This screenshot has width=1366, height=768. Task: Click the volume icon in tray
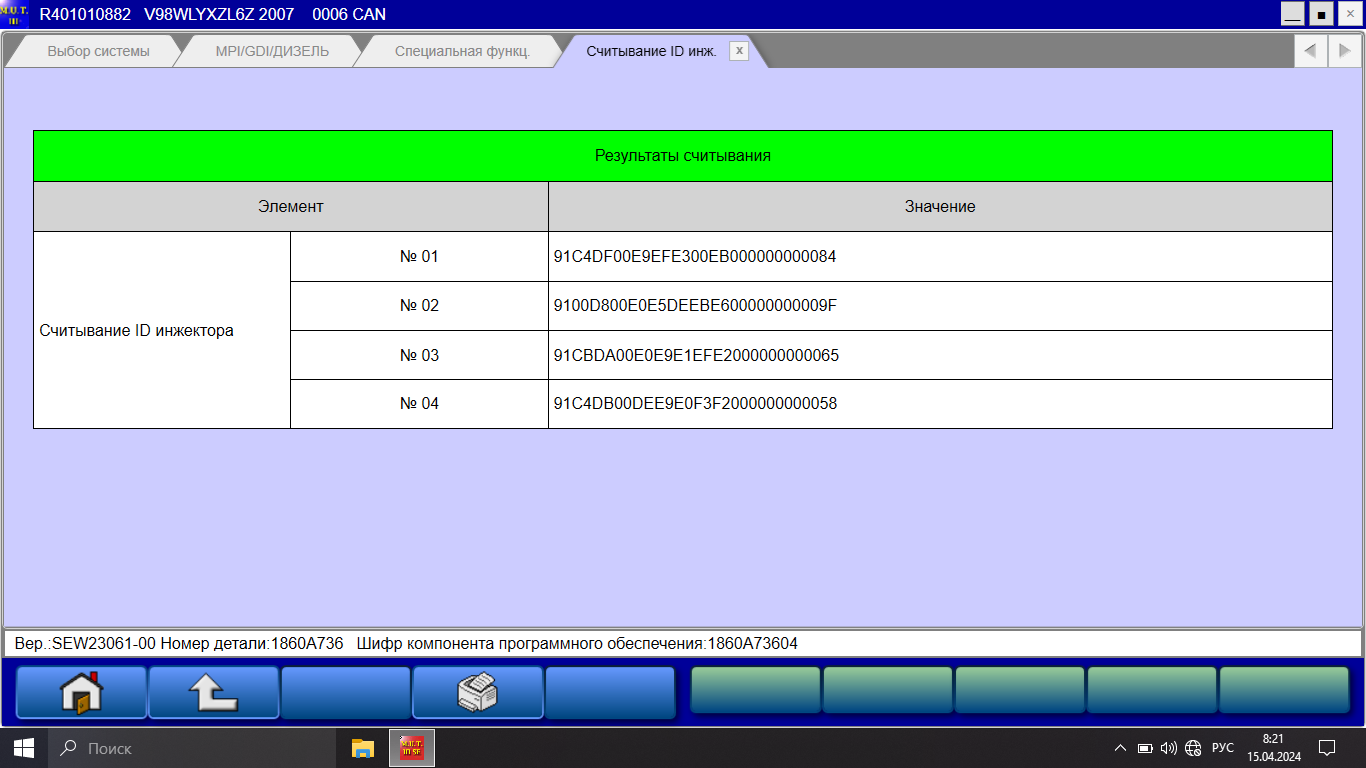(1169, 748)
